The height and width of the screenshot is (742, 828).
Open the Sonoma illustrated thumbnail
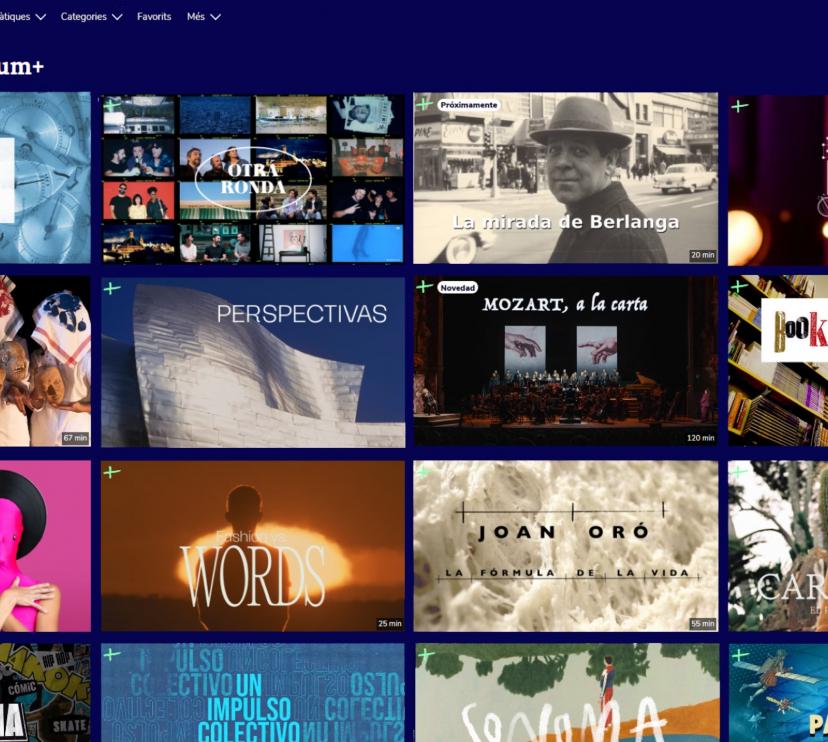pos(567,693)
